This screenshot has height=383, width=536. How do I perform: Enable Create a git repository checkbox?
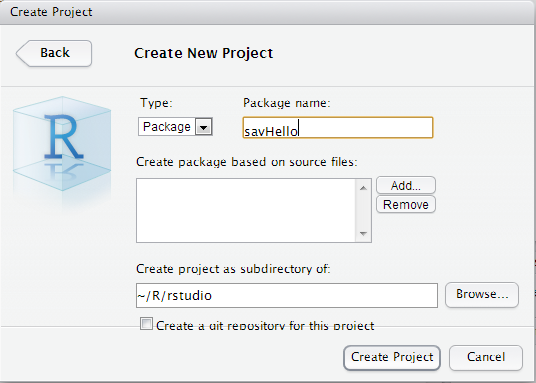(146, 324)
